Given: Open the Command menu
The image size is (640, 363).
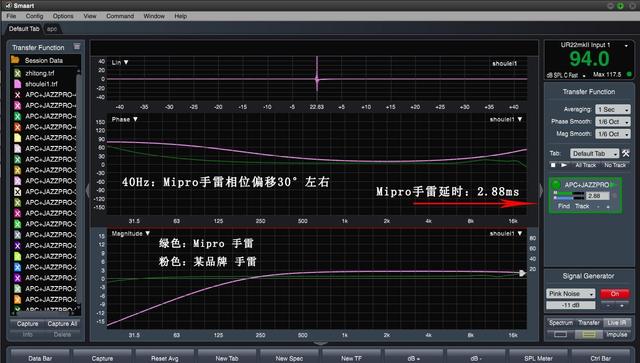Looking at the screenshot, I should [120, 16].
